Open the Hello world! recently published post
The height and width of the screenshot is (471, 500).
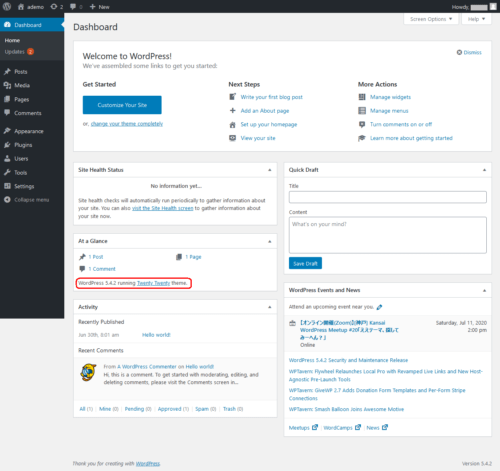click(156, 335)
